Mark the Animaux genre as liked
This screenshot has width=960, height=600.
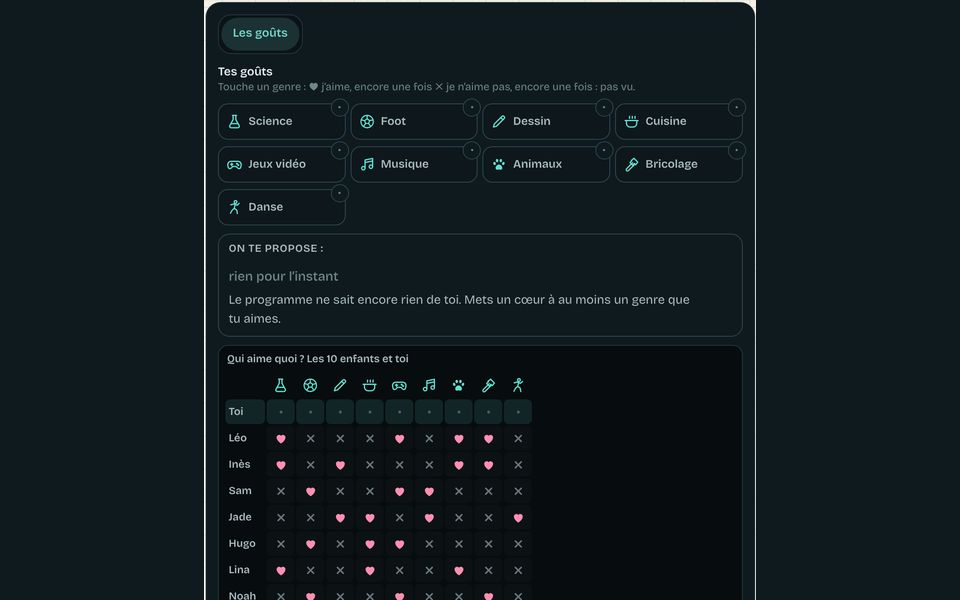tap(546, 164)
